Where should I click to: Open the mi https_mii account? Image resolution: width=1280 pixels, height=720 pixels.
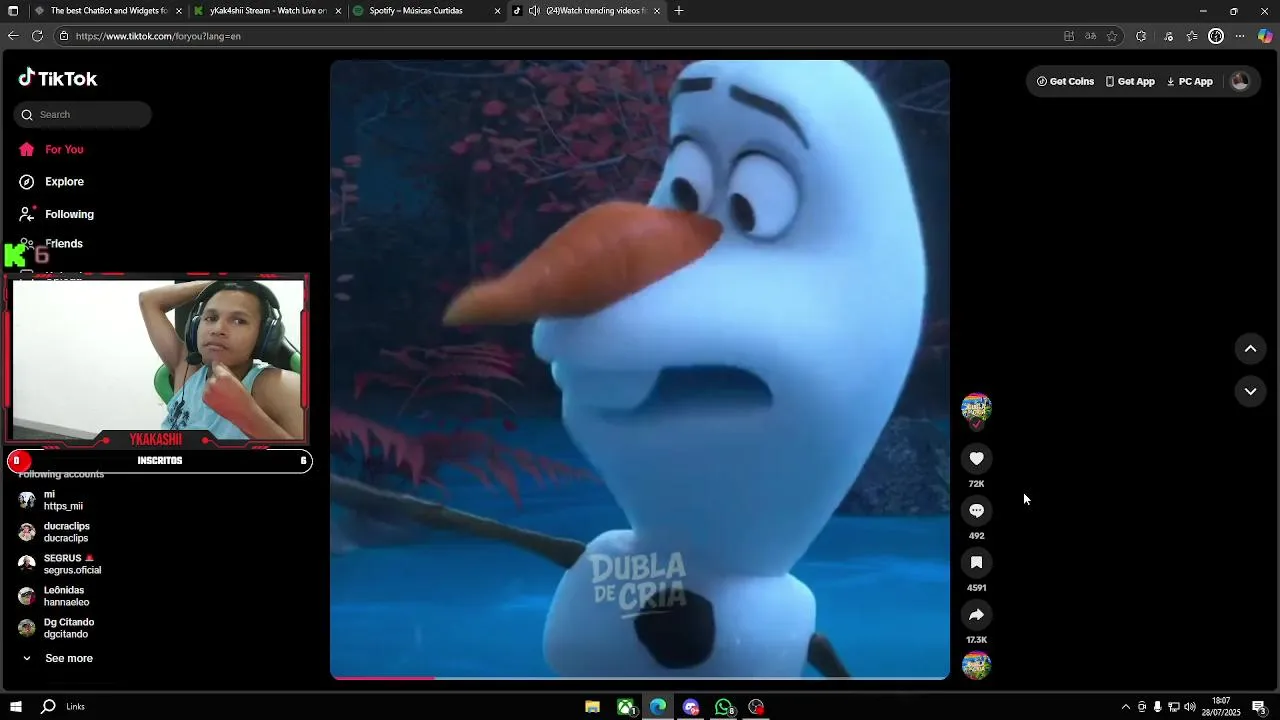(x=50, y=500)
